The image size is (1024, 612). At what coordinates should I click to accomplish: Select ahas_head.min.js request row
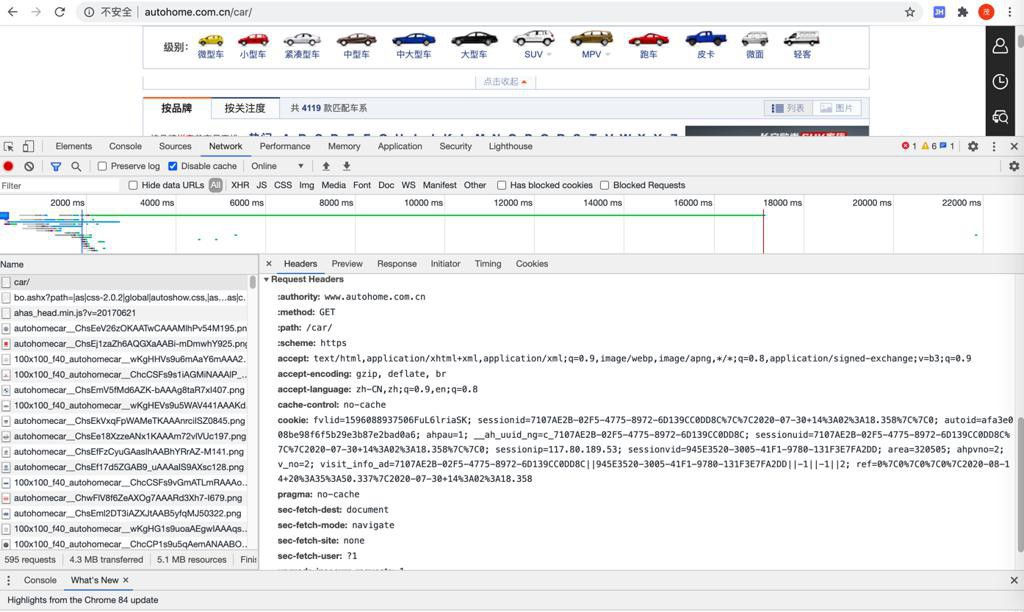click(124, 313)
